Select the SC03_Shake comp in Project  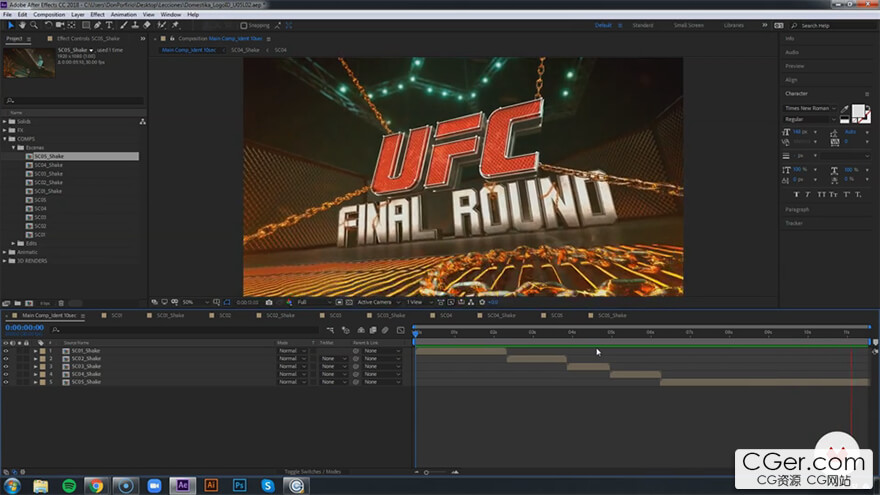[x=48, y=174]
